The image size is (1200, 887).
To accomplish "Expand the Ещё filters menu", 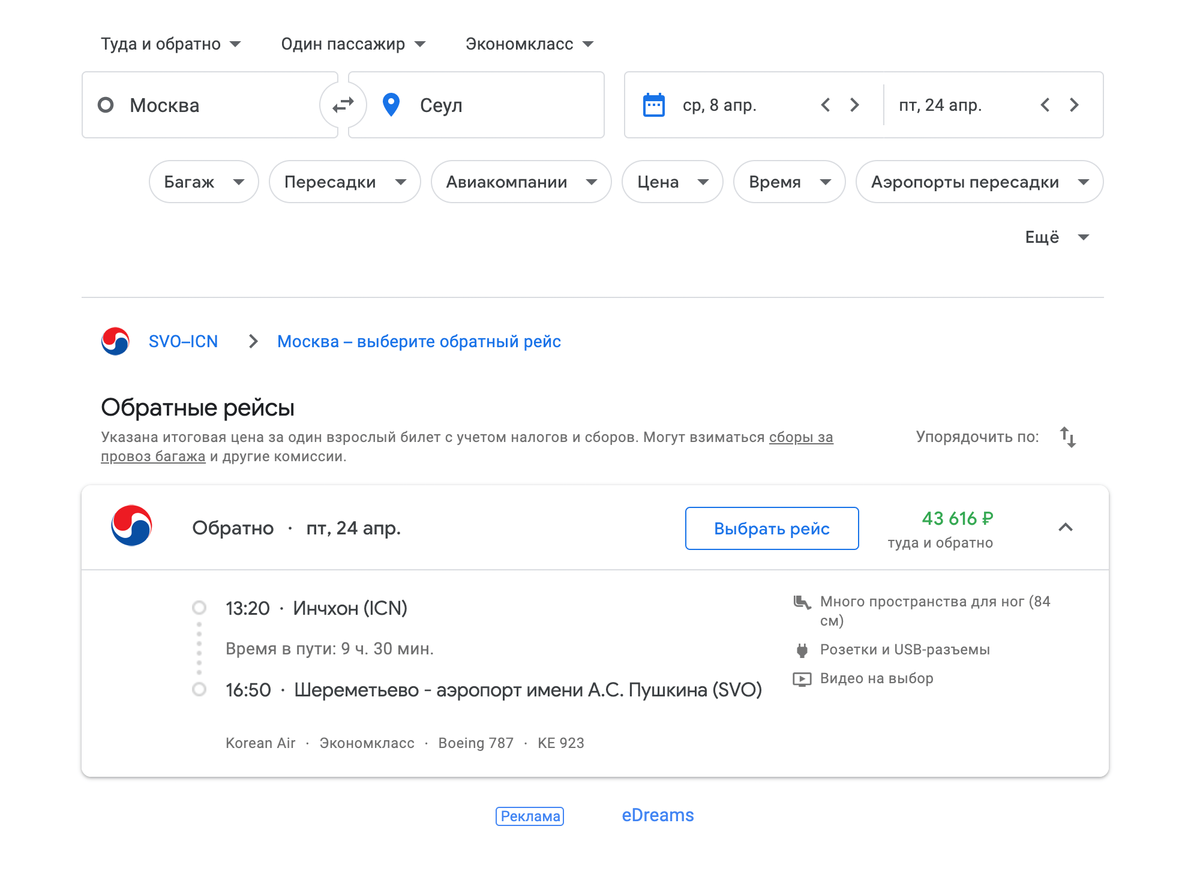I will (x=1056, y=237).
